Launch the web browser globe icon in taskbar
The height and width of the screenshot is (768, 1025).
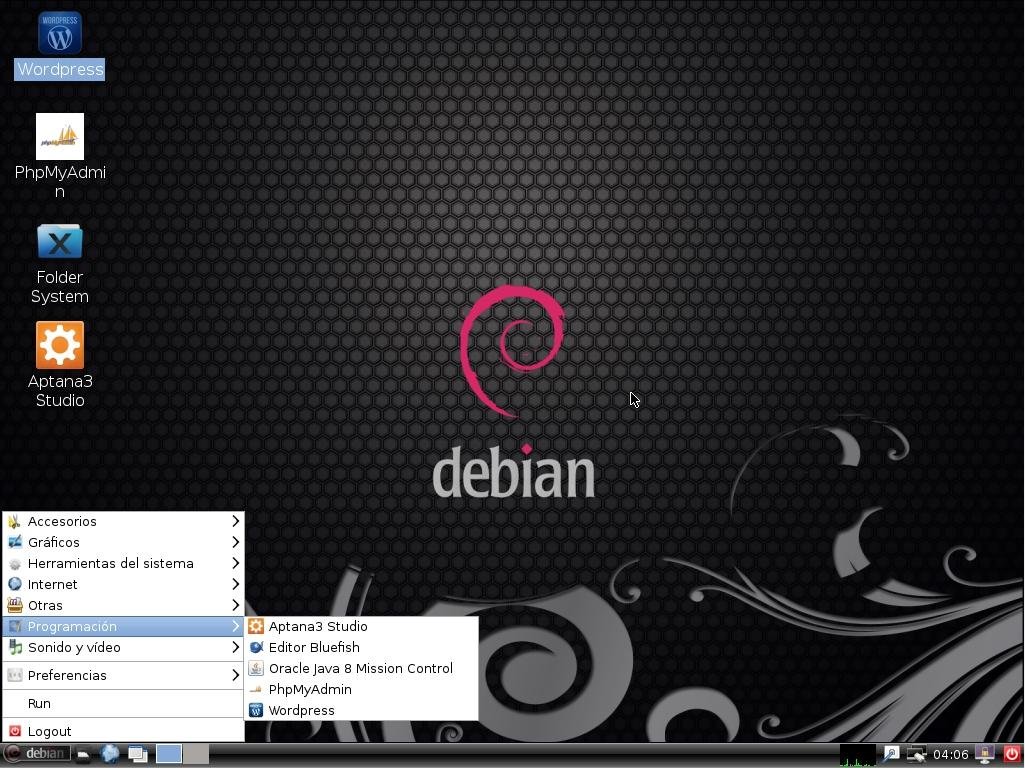coord(110,754)
